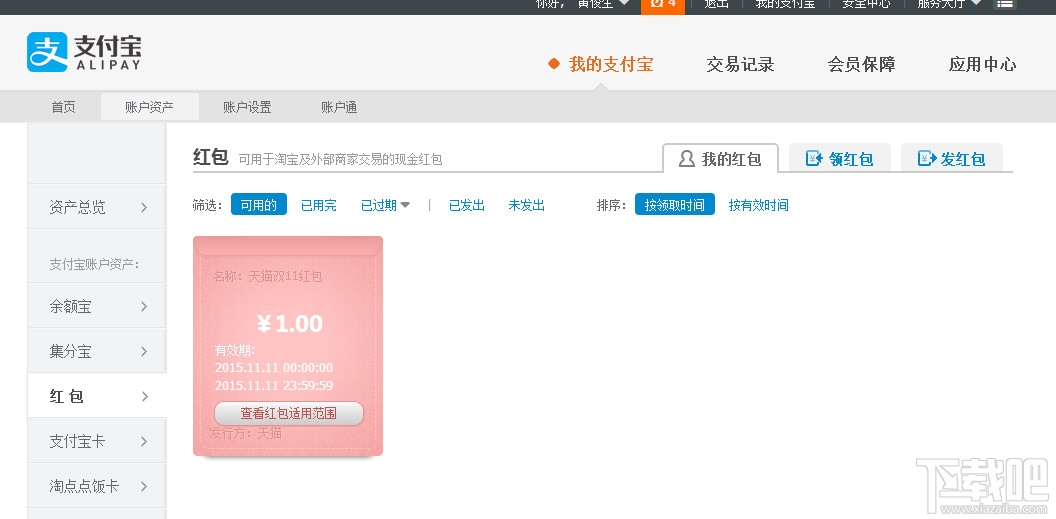The image size is (1056, 519).
Task: Open 资产总览 in the sidebar
Action: point(97,207)
